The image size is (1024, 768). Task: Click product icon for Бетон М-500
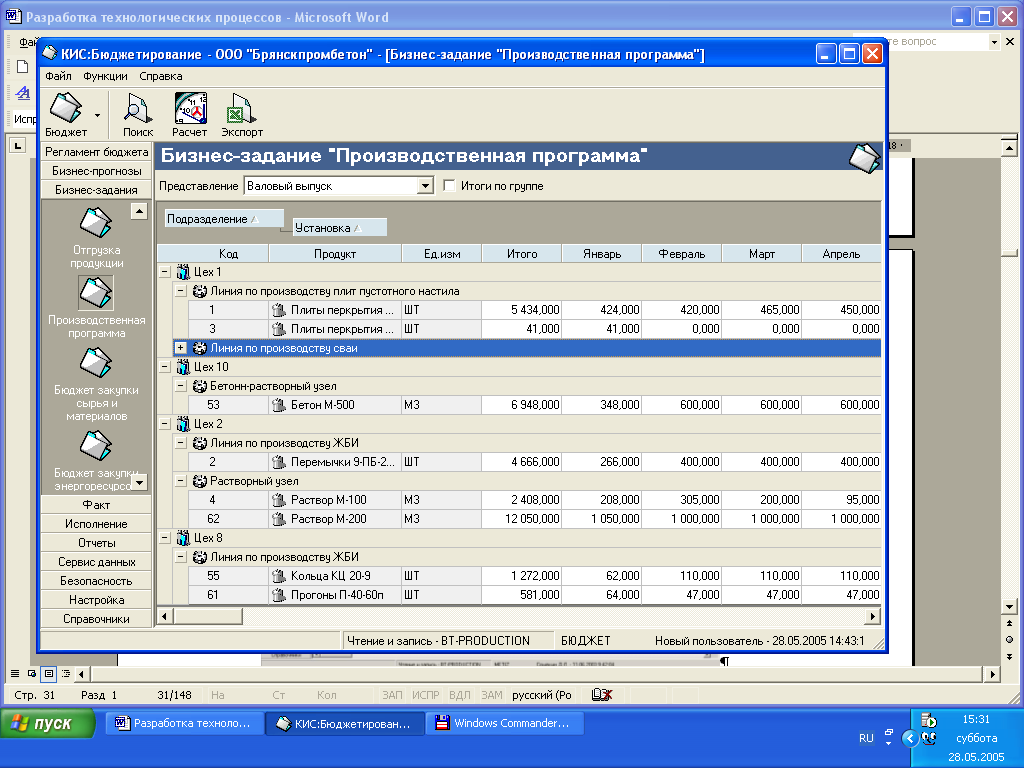[x=280, y=406]
